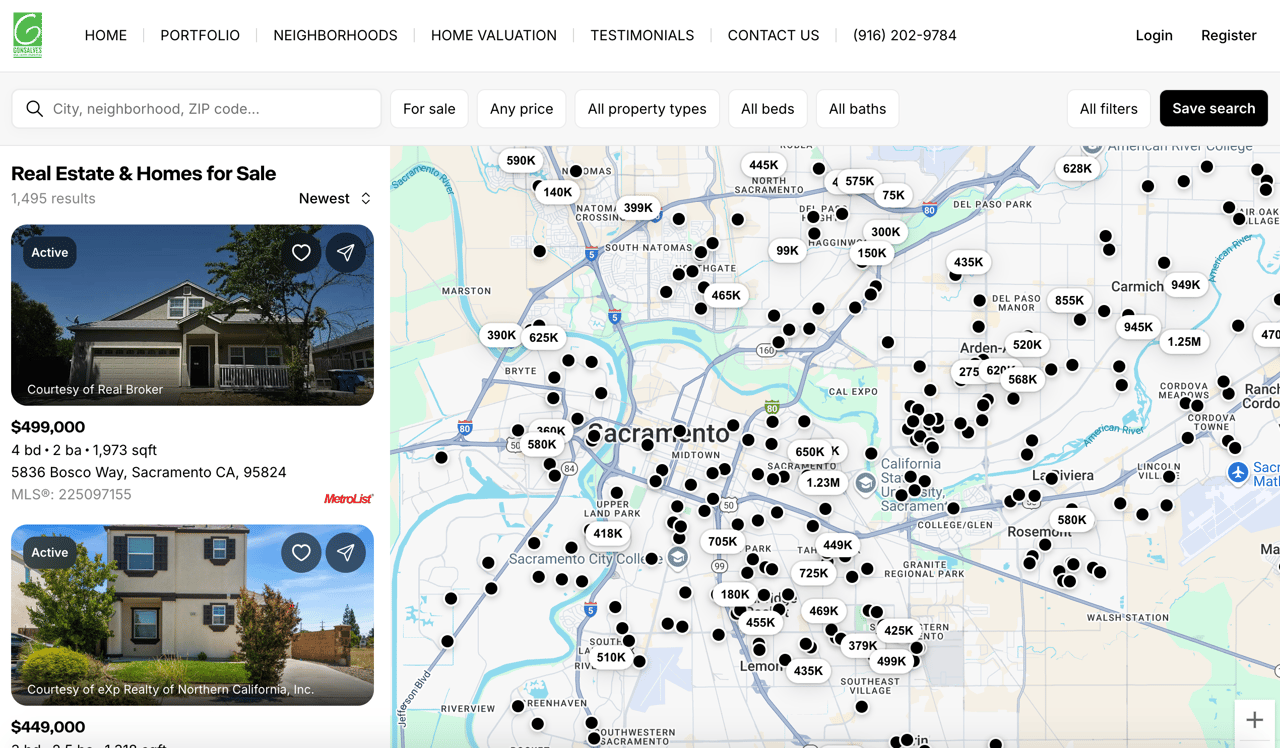Click the Register link

coord(1228,35)
